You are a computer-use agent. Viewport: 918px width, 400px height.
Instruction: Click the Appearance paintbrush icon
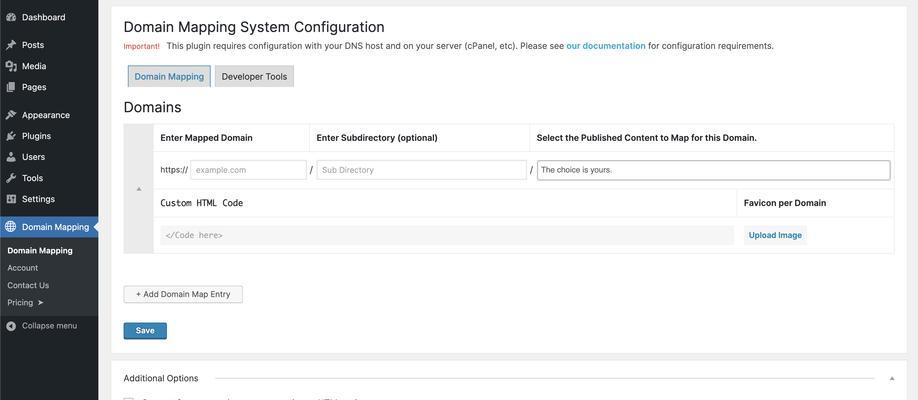point(11,115)
